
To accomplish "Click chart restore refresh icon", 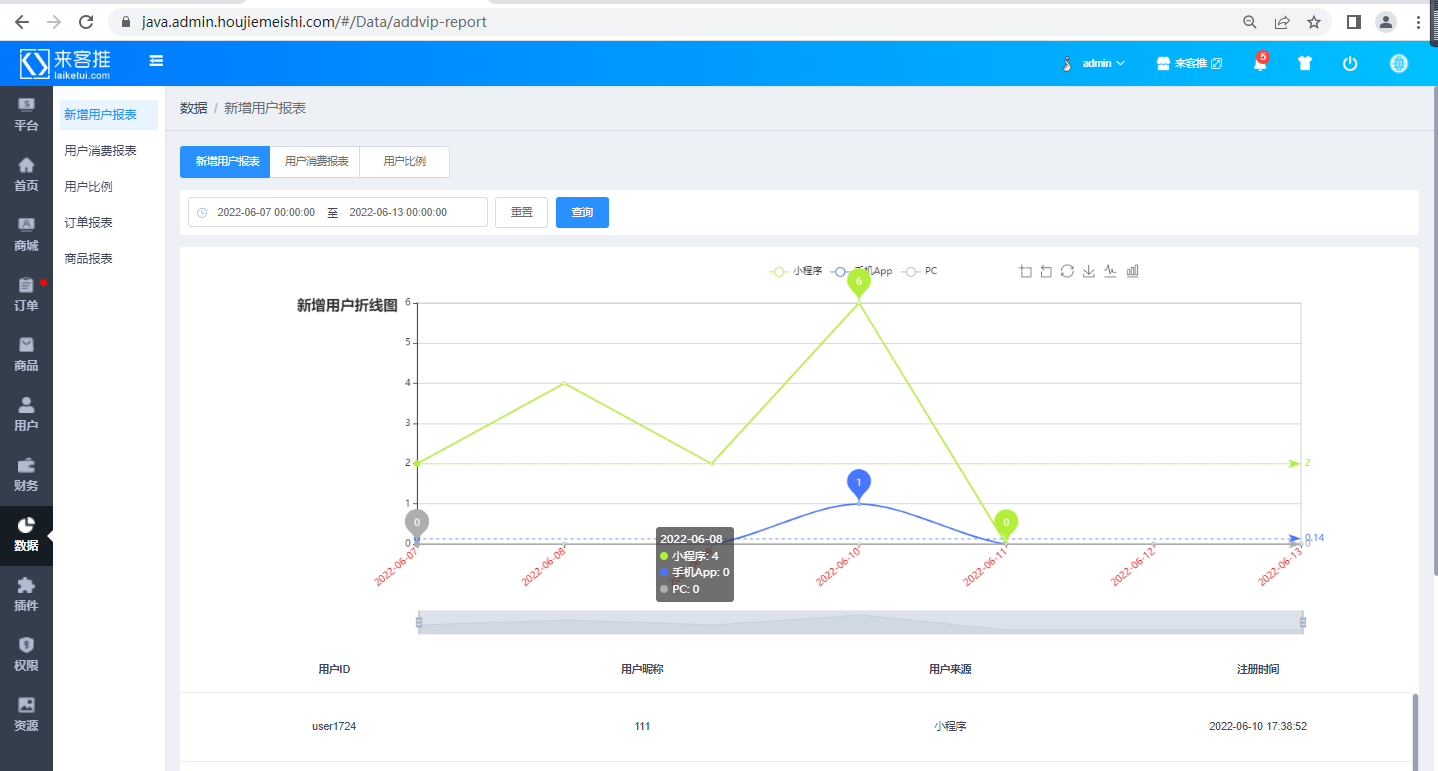I will coord(1067,271).
